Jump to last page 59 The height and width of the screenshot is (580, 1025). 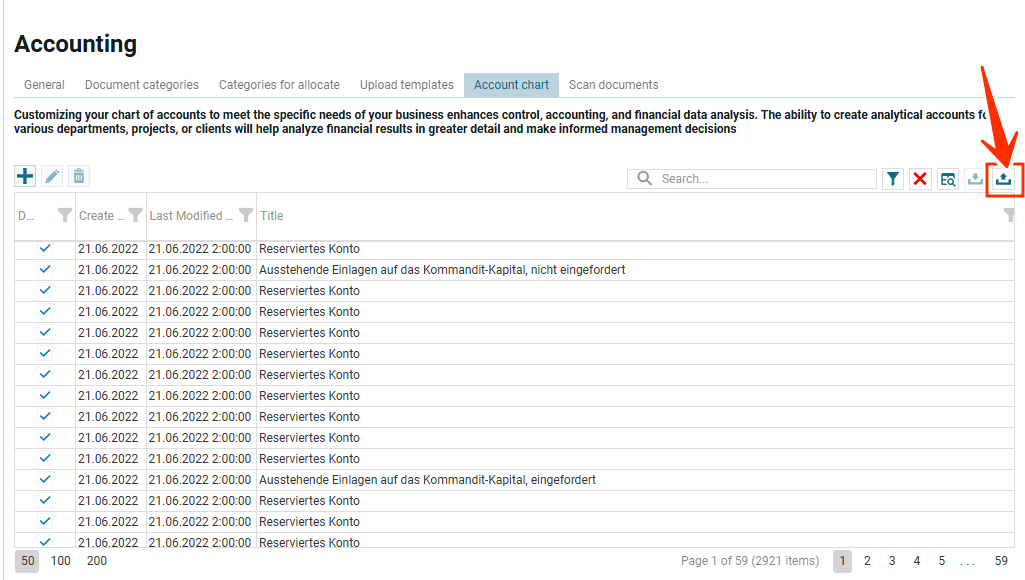(x=1000, y=561)
